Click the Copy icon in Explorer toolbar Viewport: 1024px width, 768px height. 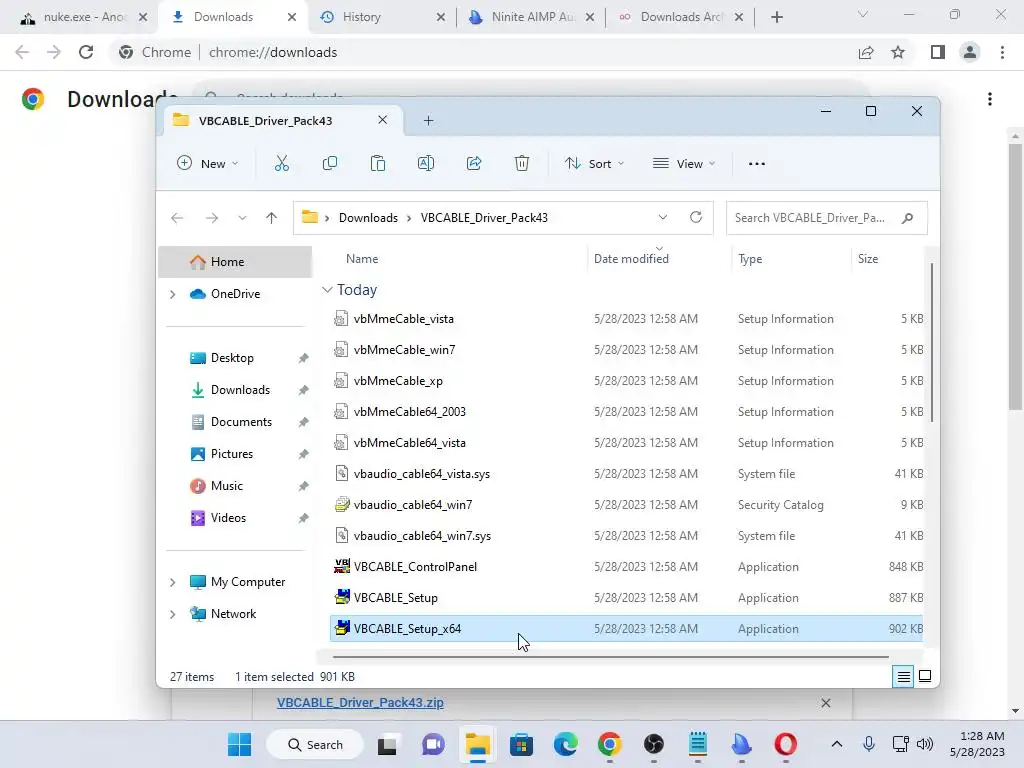[330, 163]
